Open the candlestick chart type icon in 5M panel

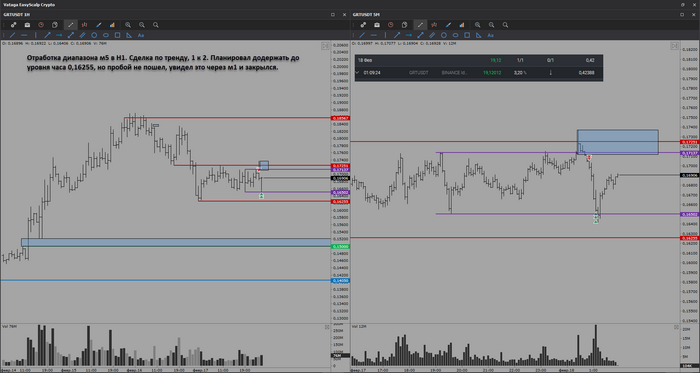[x=434, y=25]
